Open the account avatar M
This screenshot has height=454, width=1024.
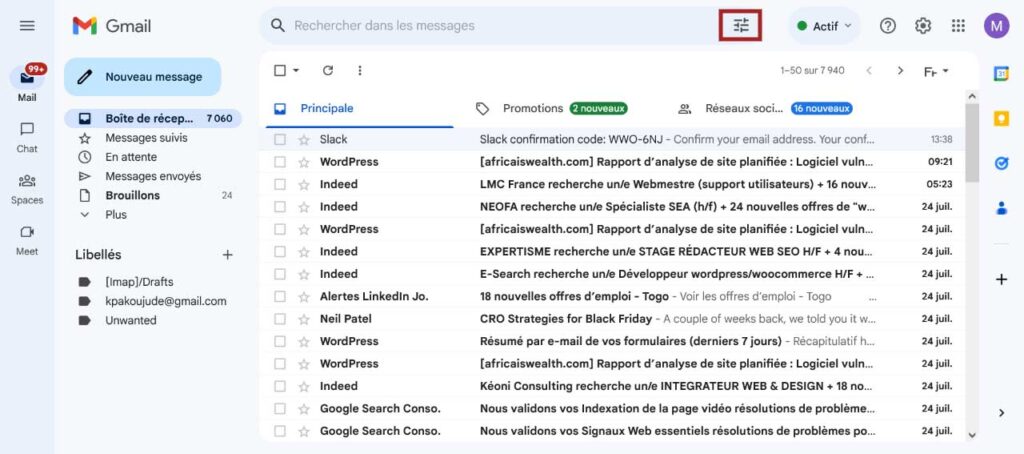point(997,26)
